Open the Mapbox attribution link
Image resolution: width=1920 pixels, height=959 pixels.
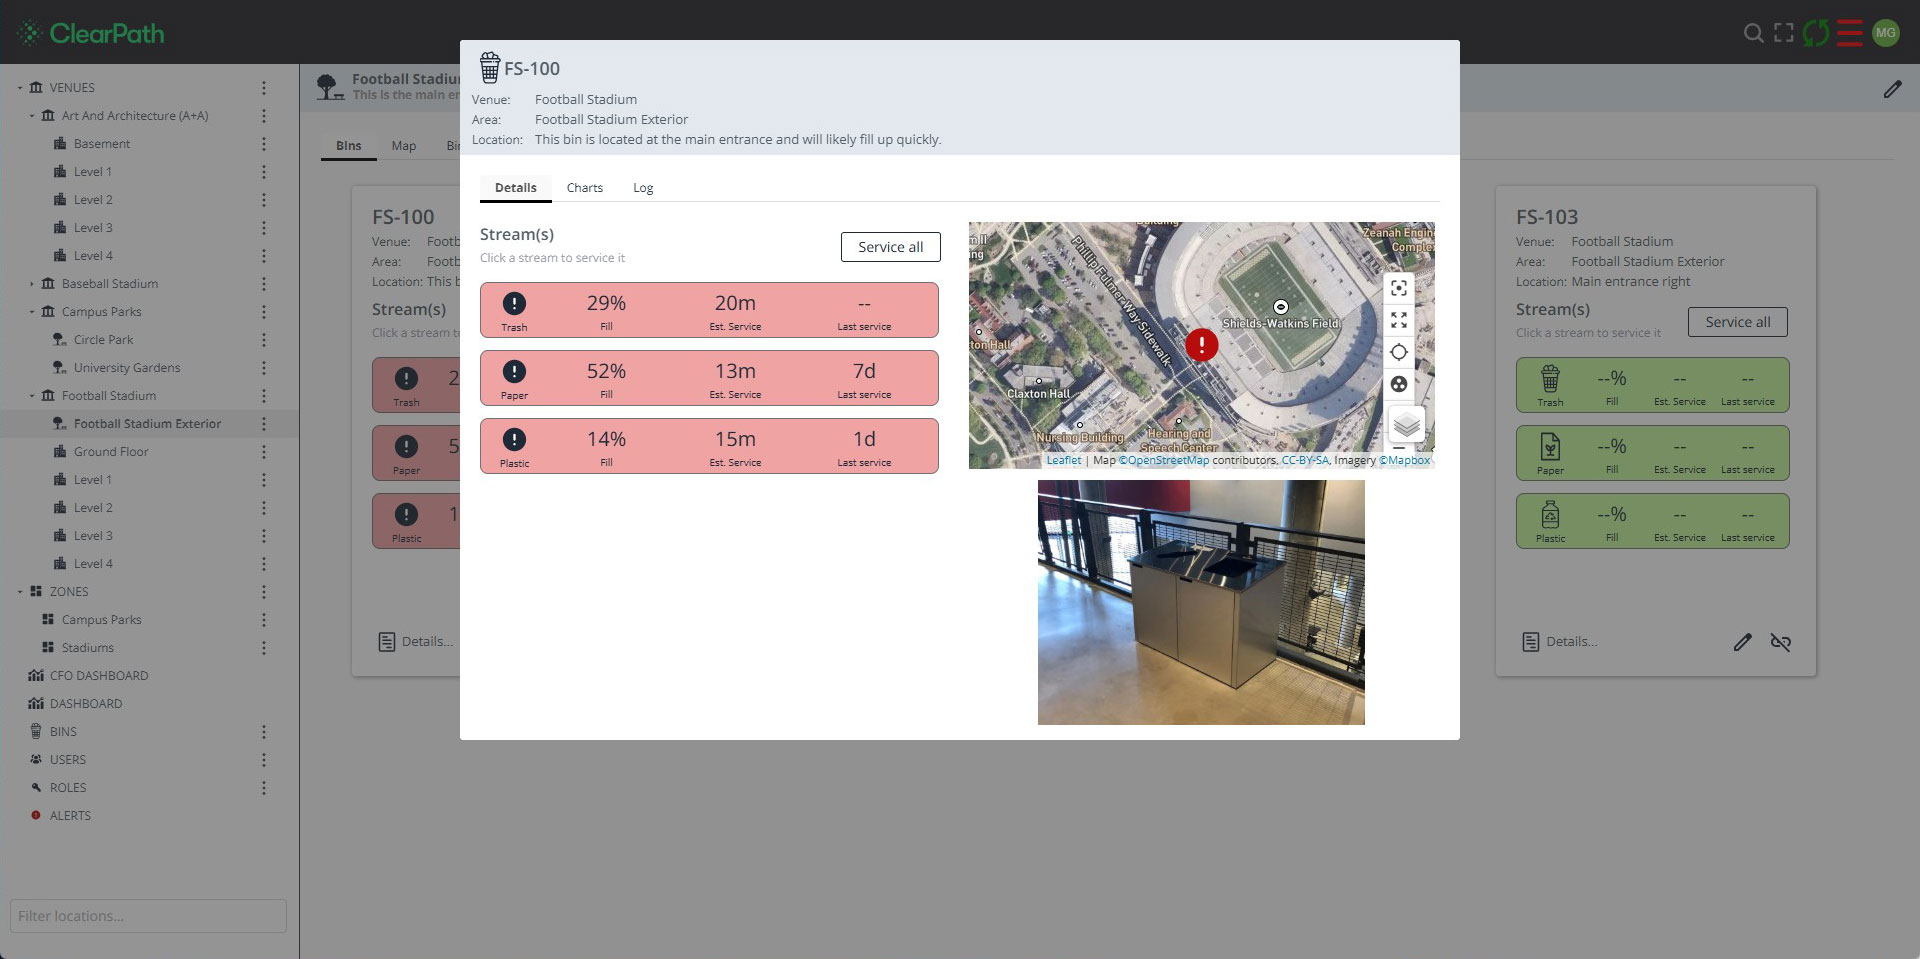tap(1405, 461)
